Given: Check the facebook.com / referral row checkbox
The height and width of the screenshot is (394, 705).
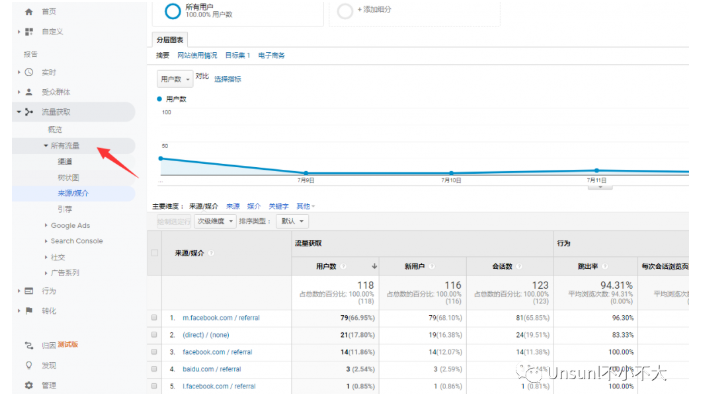Looking at the screenshot, I should (x=154, y=352).
